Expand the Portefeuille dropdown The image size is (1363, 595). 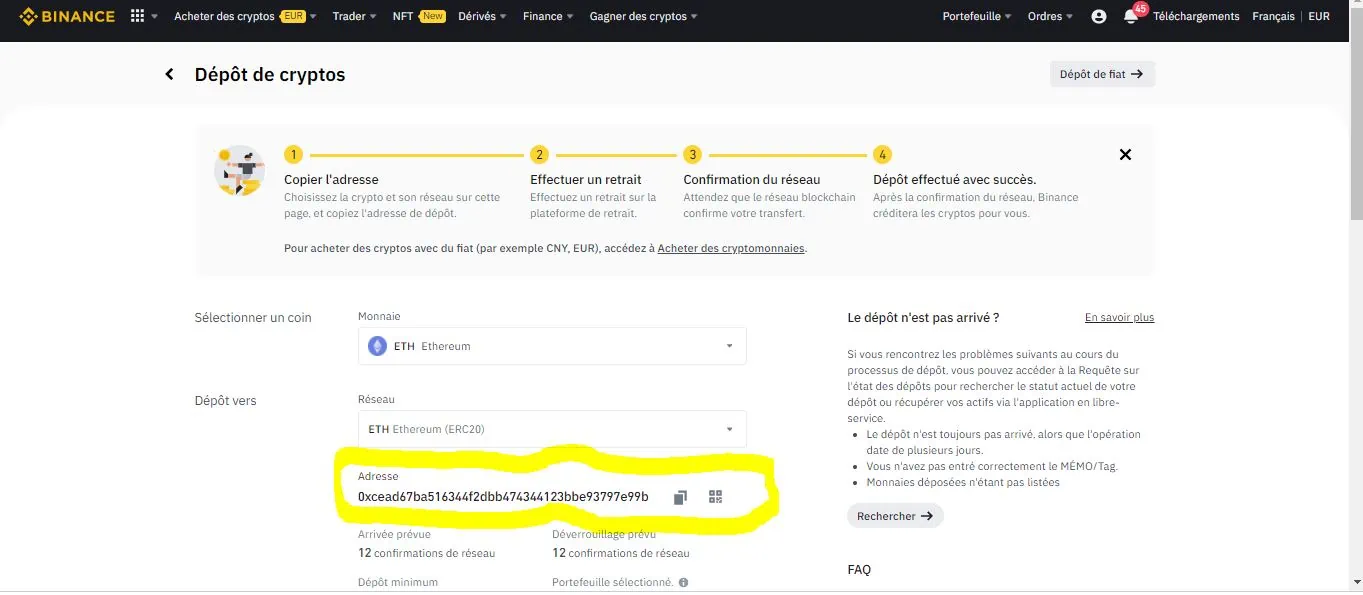[x=977, y=16]
